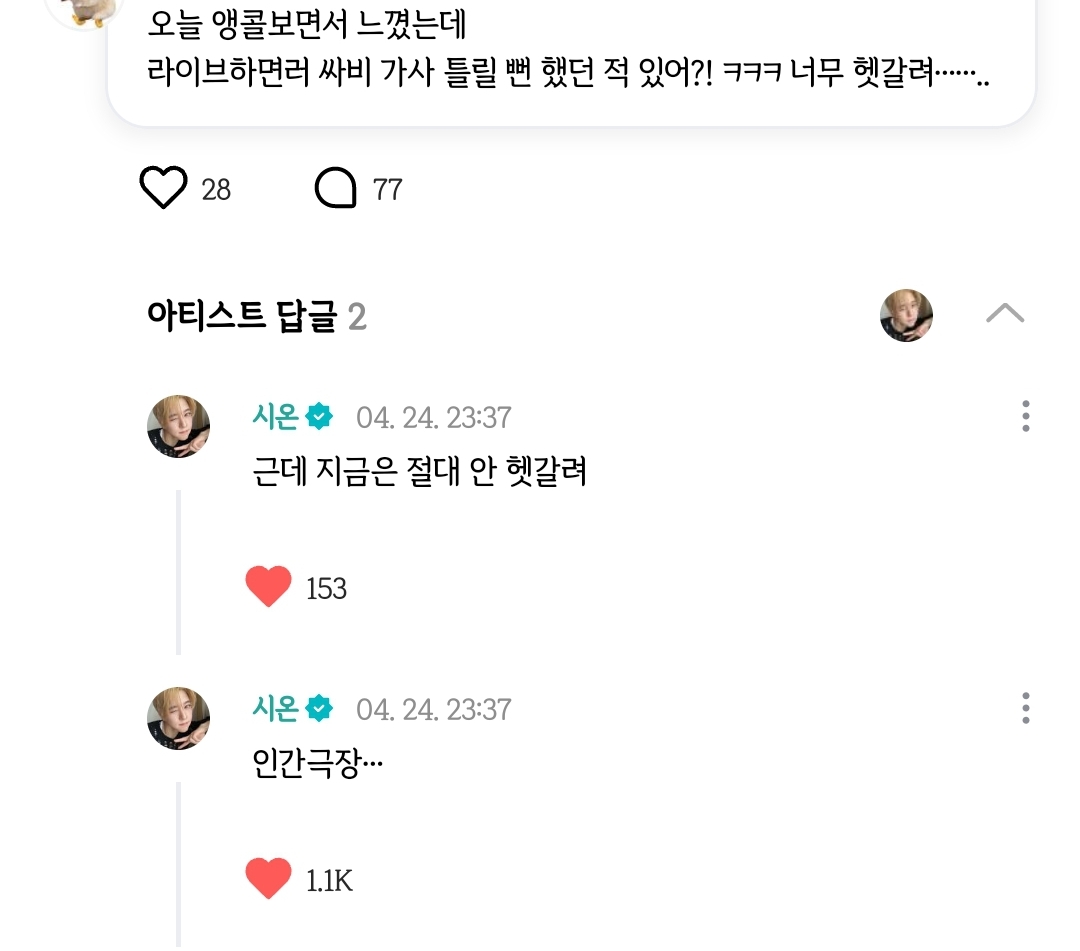1080x951 pixels.
Task: Click the 28 likes count on the post
Action: [x=216, y=189]
